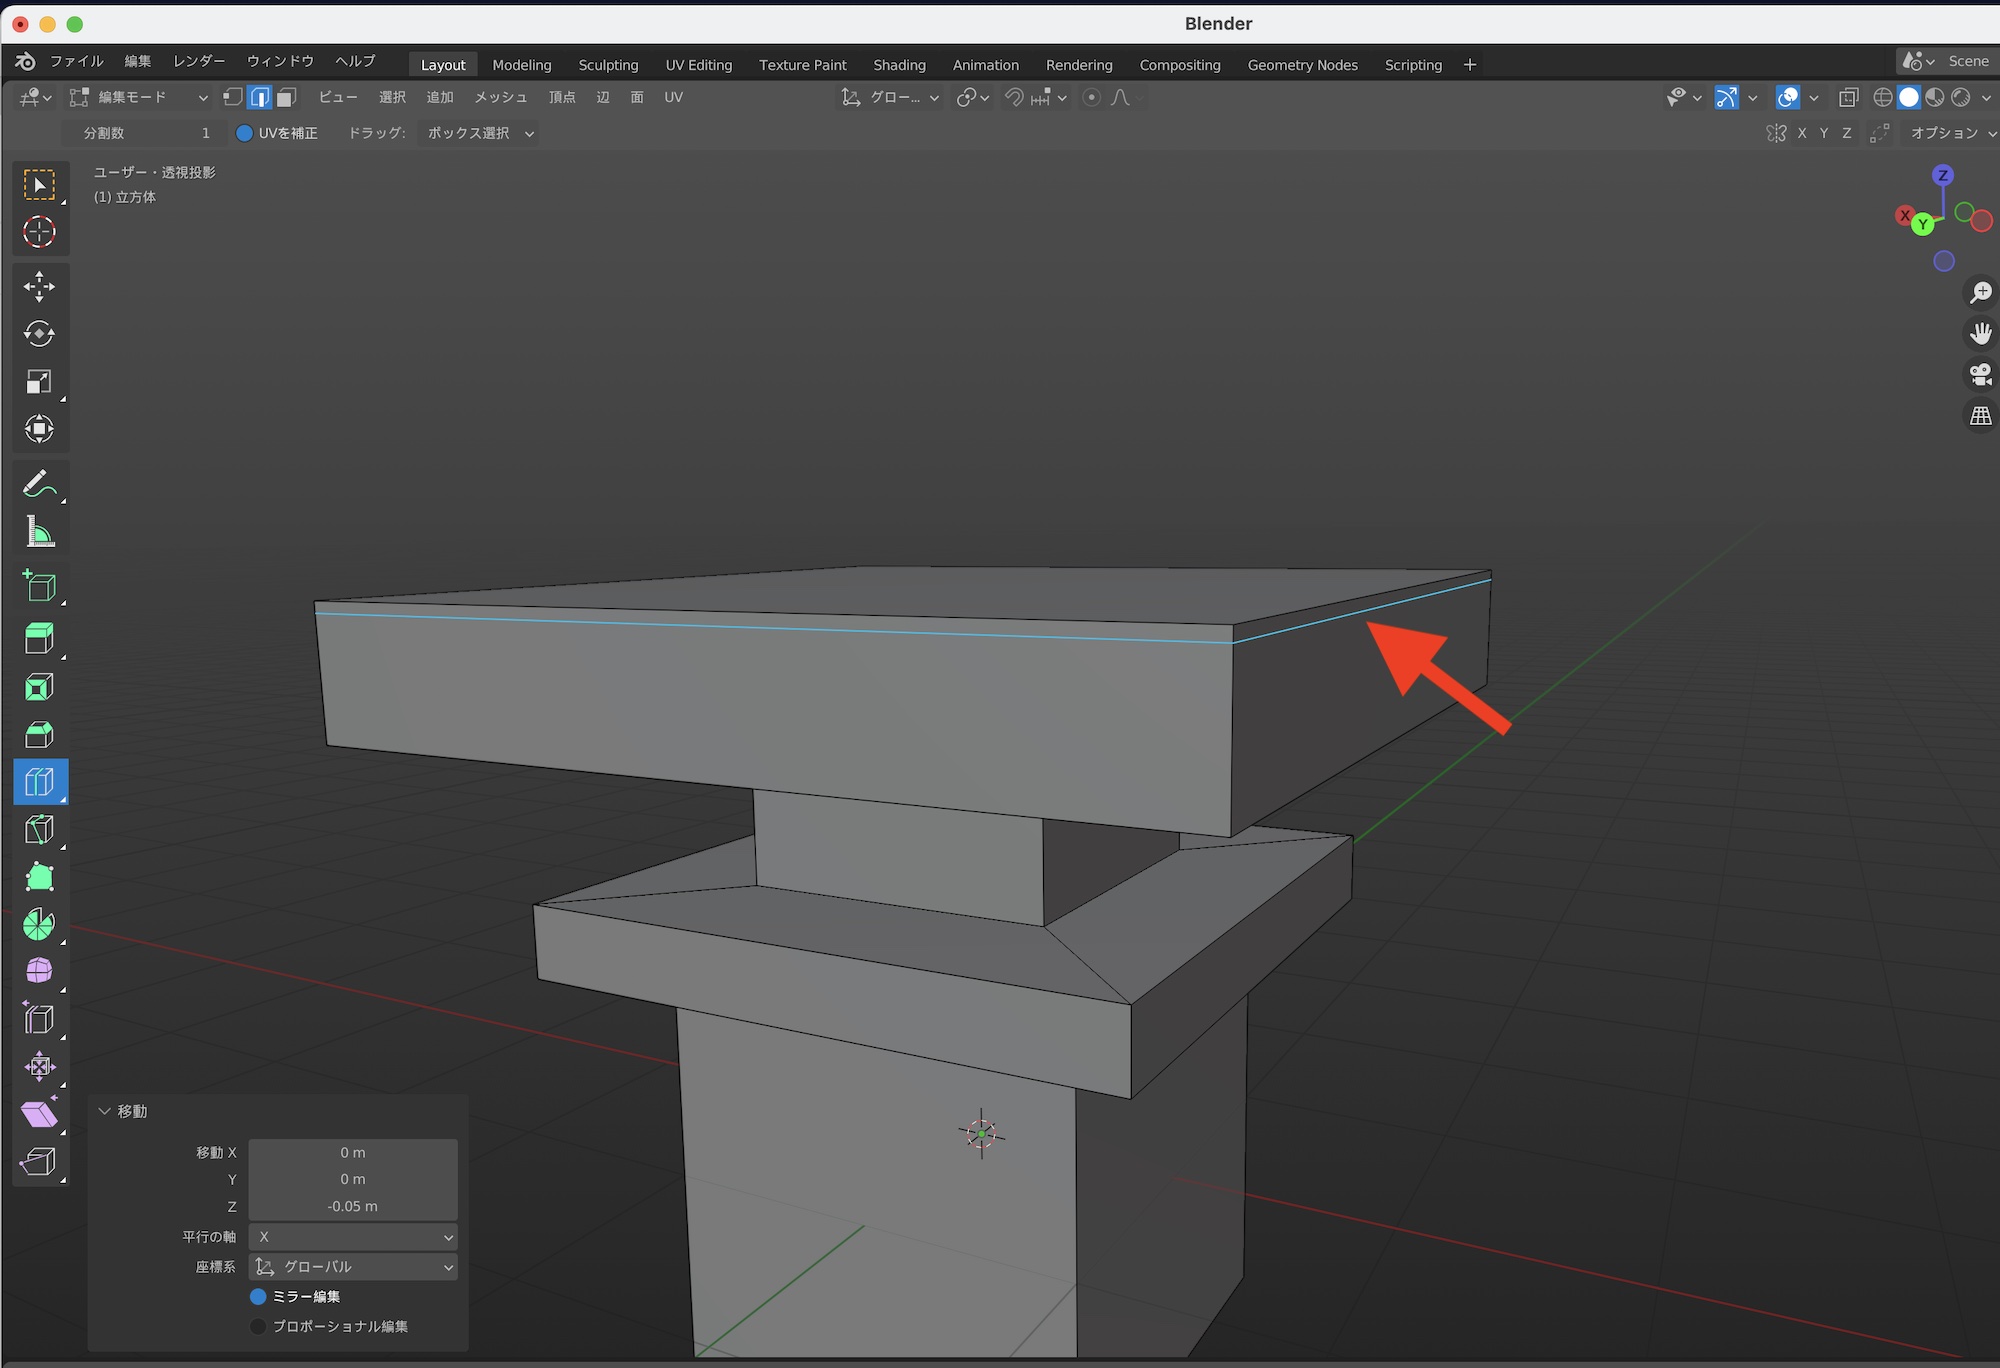
Task: Choose the Measure tool
Action: click(x=39, y=533)
